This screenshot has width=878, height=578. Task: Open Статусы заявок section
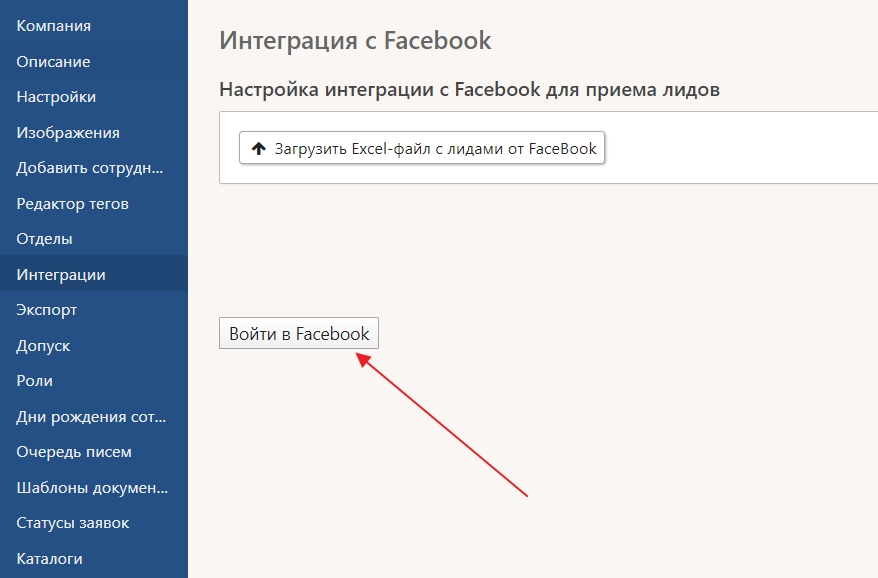click(73, 523)
